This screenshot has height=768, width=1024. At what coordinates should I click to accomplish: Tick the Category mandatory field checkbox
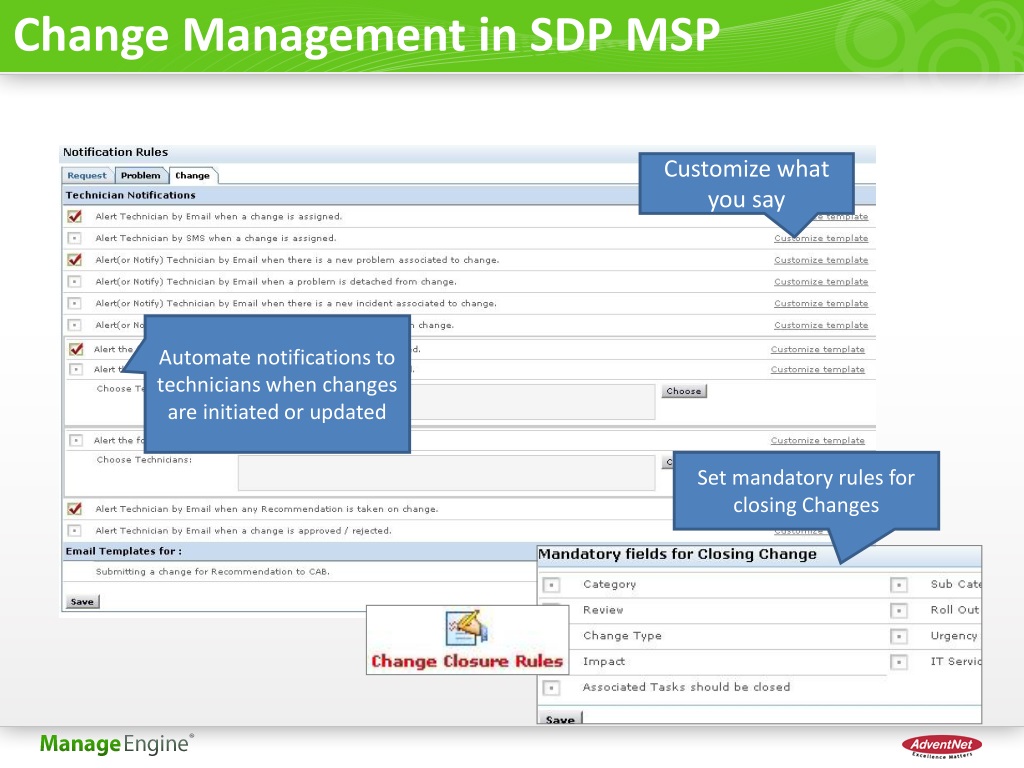point(551,584)
